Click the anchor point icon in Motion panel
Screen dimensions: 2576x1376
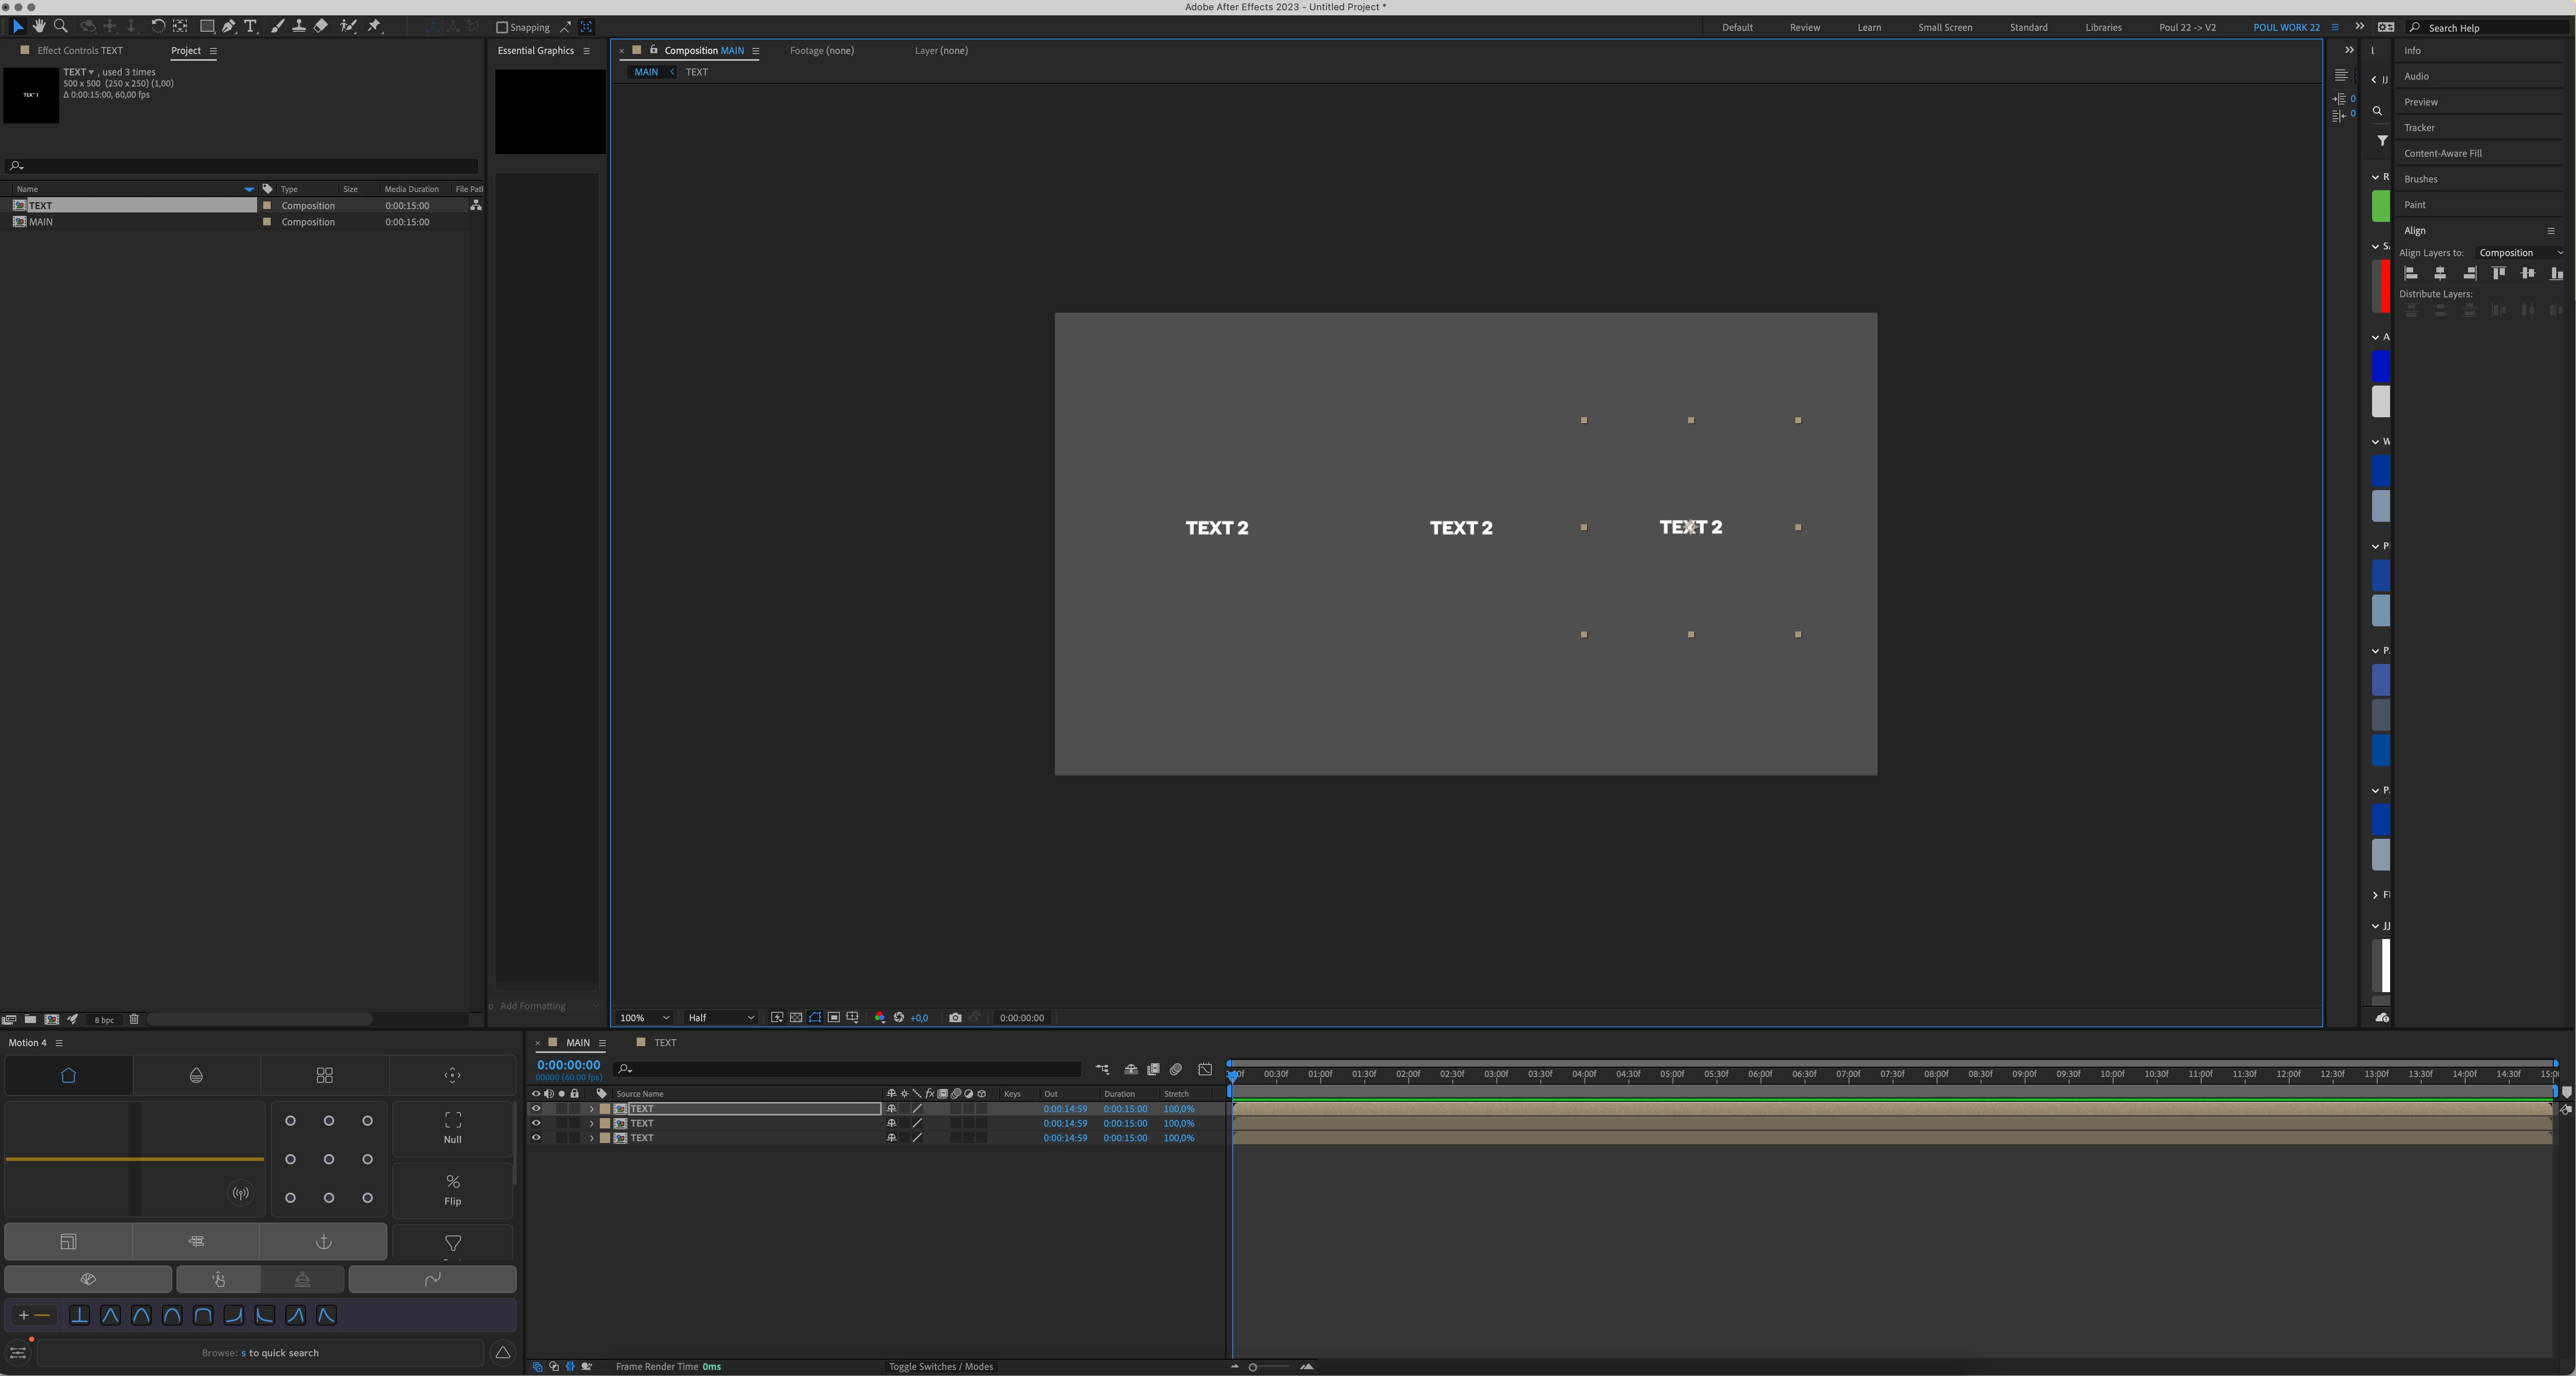323,1241
